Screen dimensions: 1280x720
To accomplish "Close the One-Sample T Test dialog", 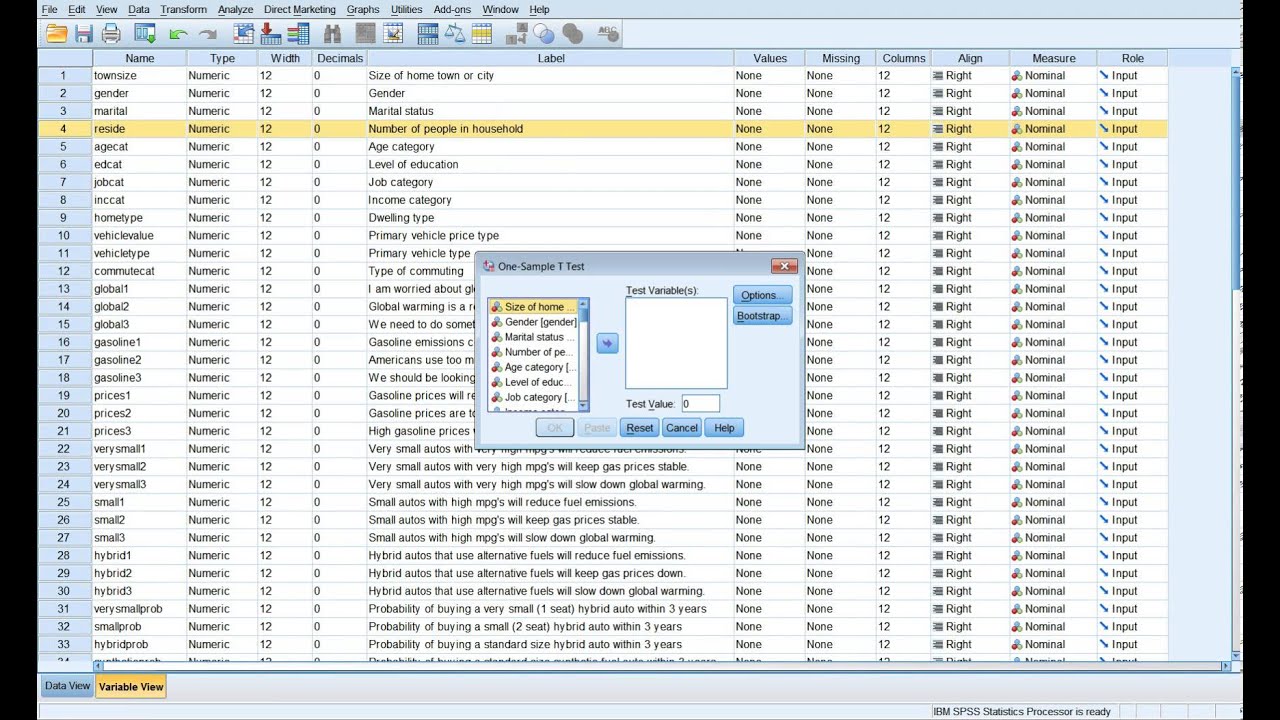I will point(785,266).
